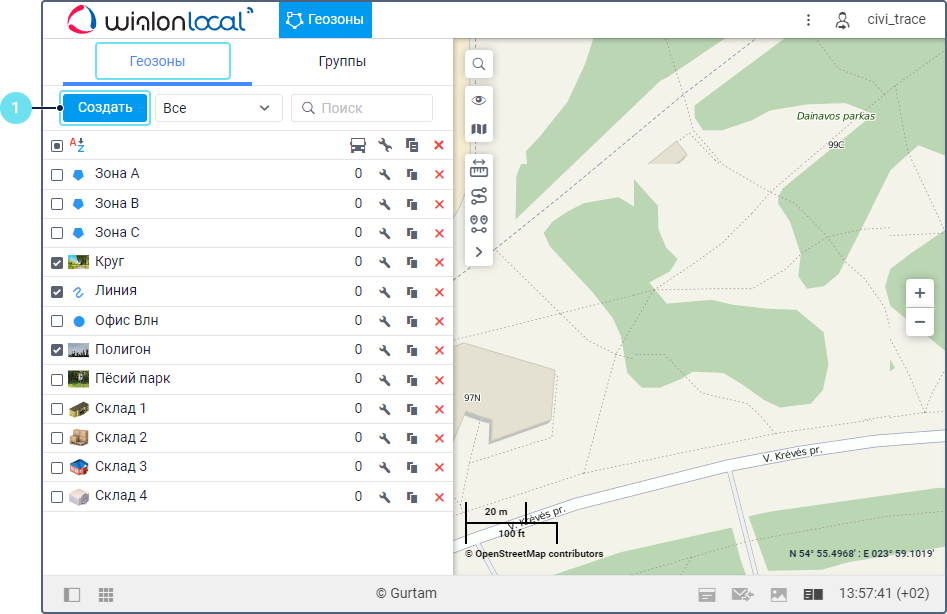Delete the Зона C geofence
Screen dimensions: 947x614
(x=439, y=233)
